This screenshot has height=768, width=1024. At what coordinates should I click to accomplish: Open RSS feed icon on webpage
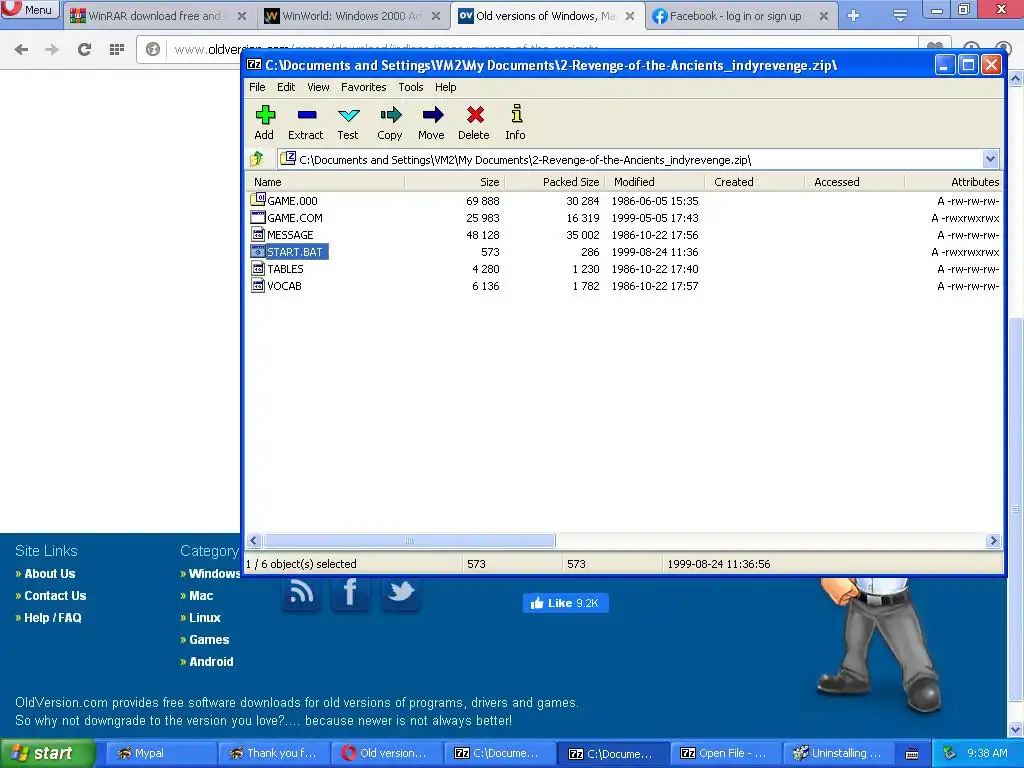(x=302, y=593)
